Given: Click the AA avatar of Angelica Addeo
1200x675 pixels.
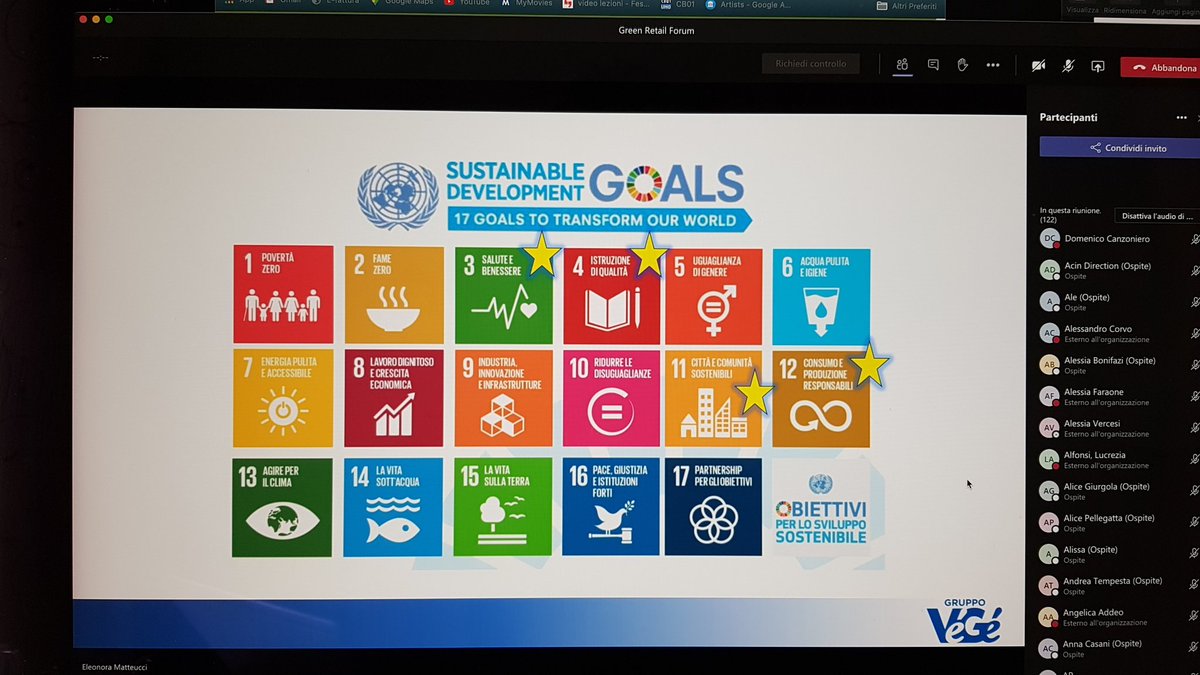Looking at the screenshot, I should (1049, 617).
